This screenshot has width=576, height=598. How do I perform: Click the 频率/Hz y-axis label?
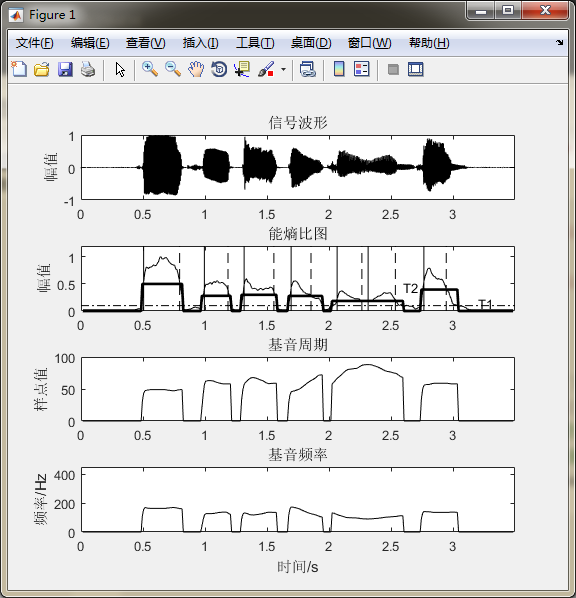(40, 500)
